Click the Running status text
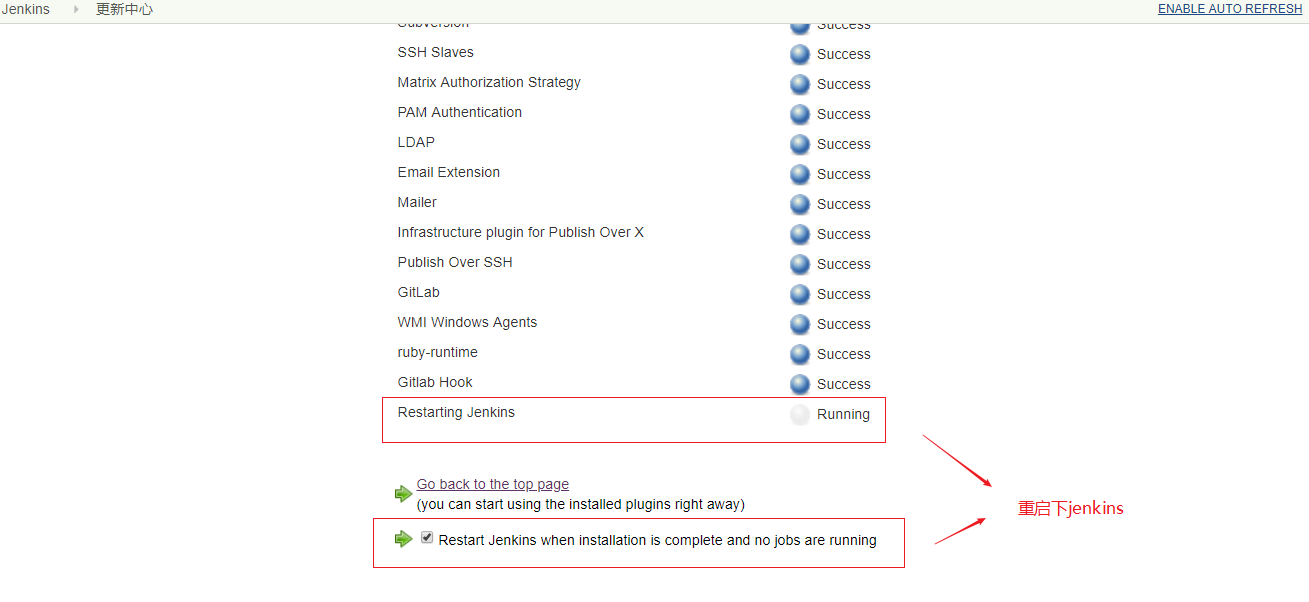The height and width of the screenshot is (602, 1309). tap(843, 414)
